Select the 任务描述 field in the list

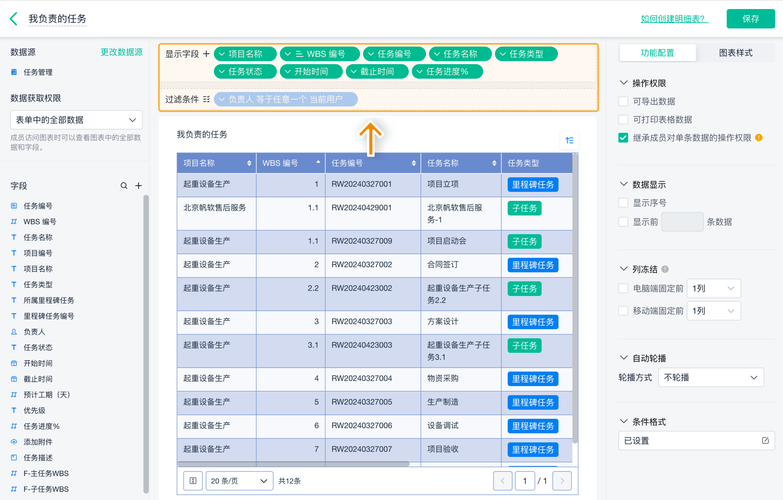pos(37,458)
